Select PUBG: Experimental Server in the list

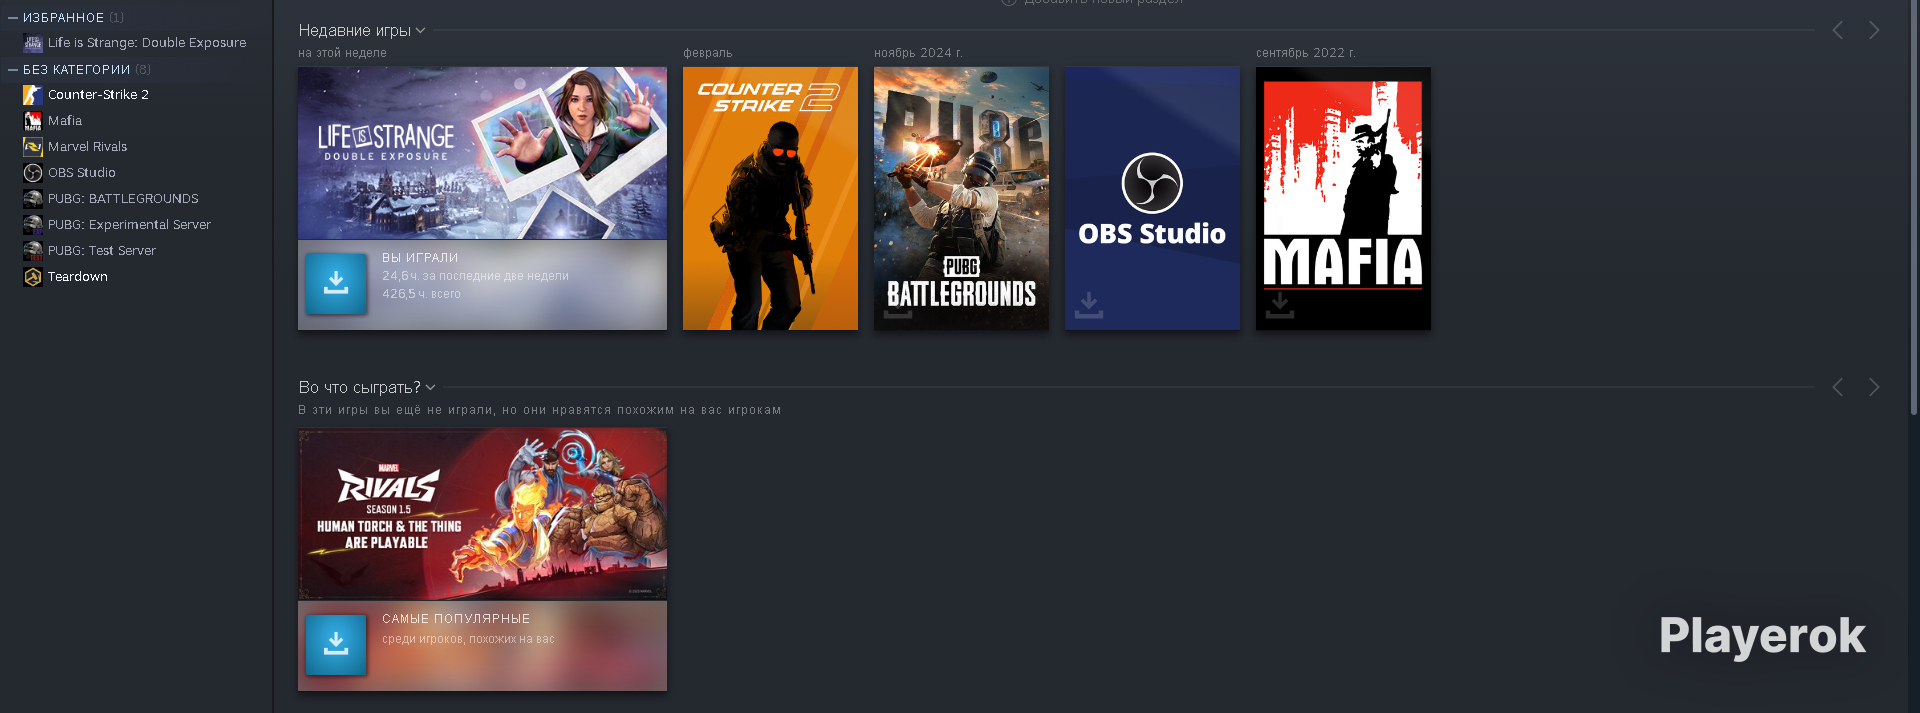129,225
